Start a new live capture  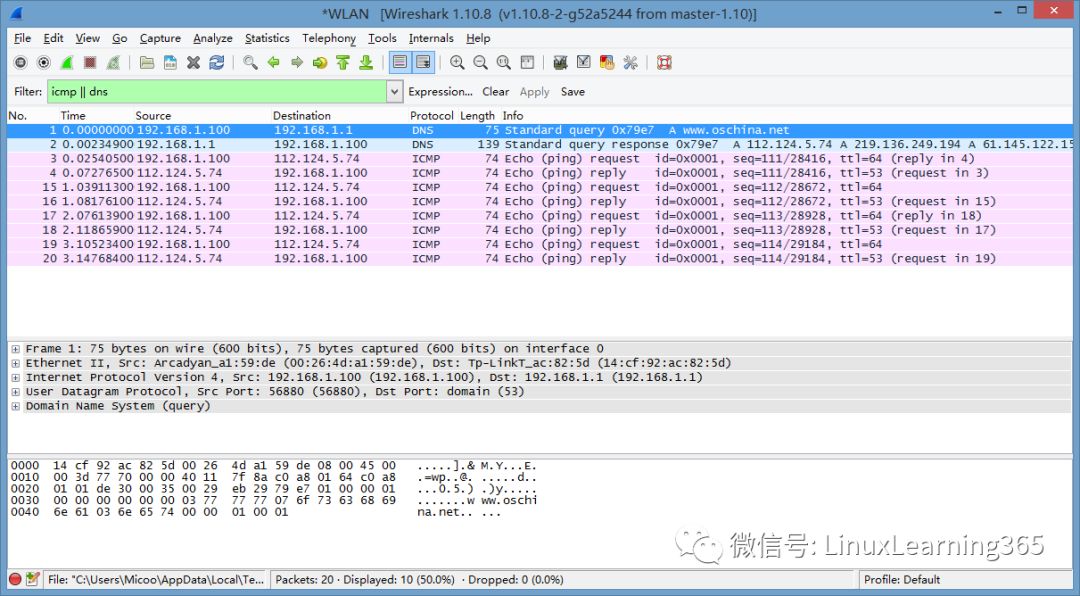point(67,63)
